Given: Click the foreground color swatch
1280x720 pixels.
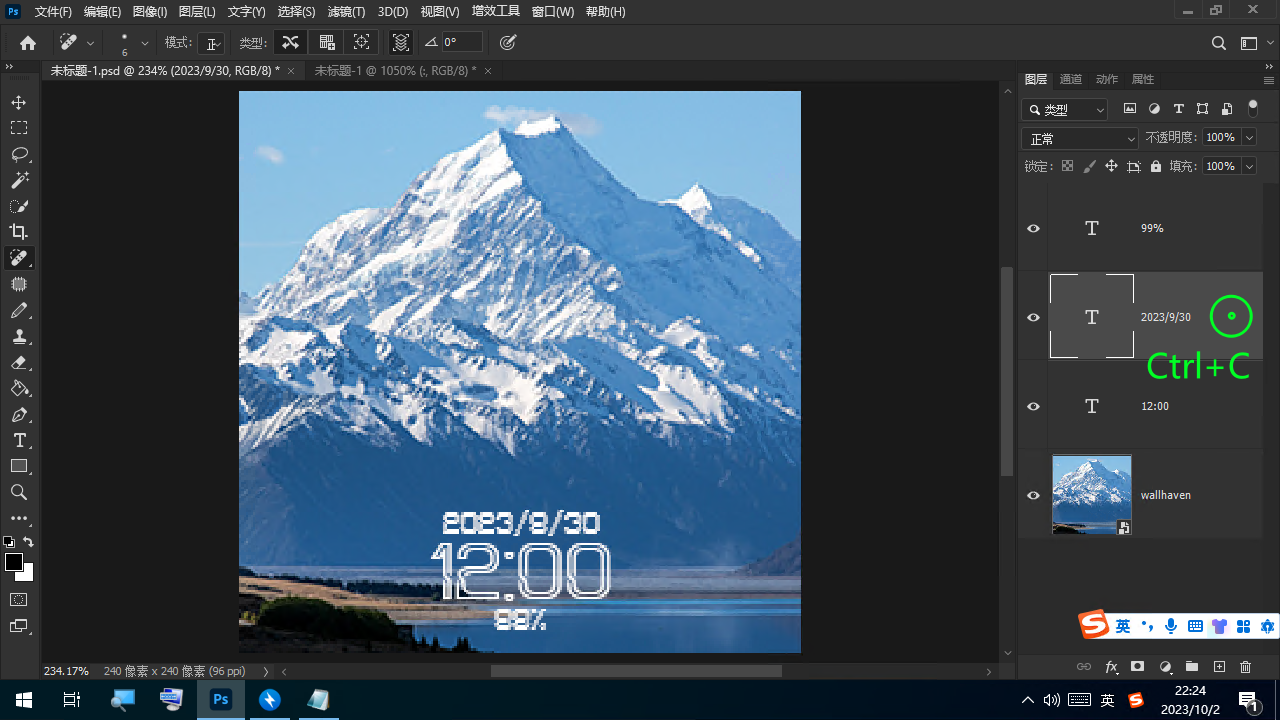Looking at the screenshot, I should [x=14, y=562].
